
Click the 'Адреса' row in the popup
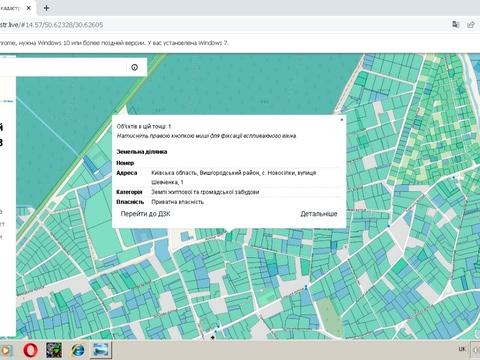(230, 177)
